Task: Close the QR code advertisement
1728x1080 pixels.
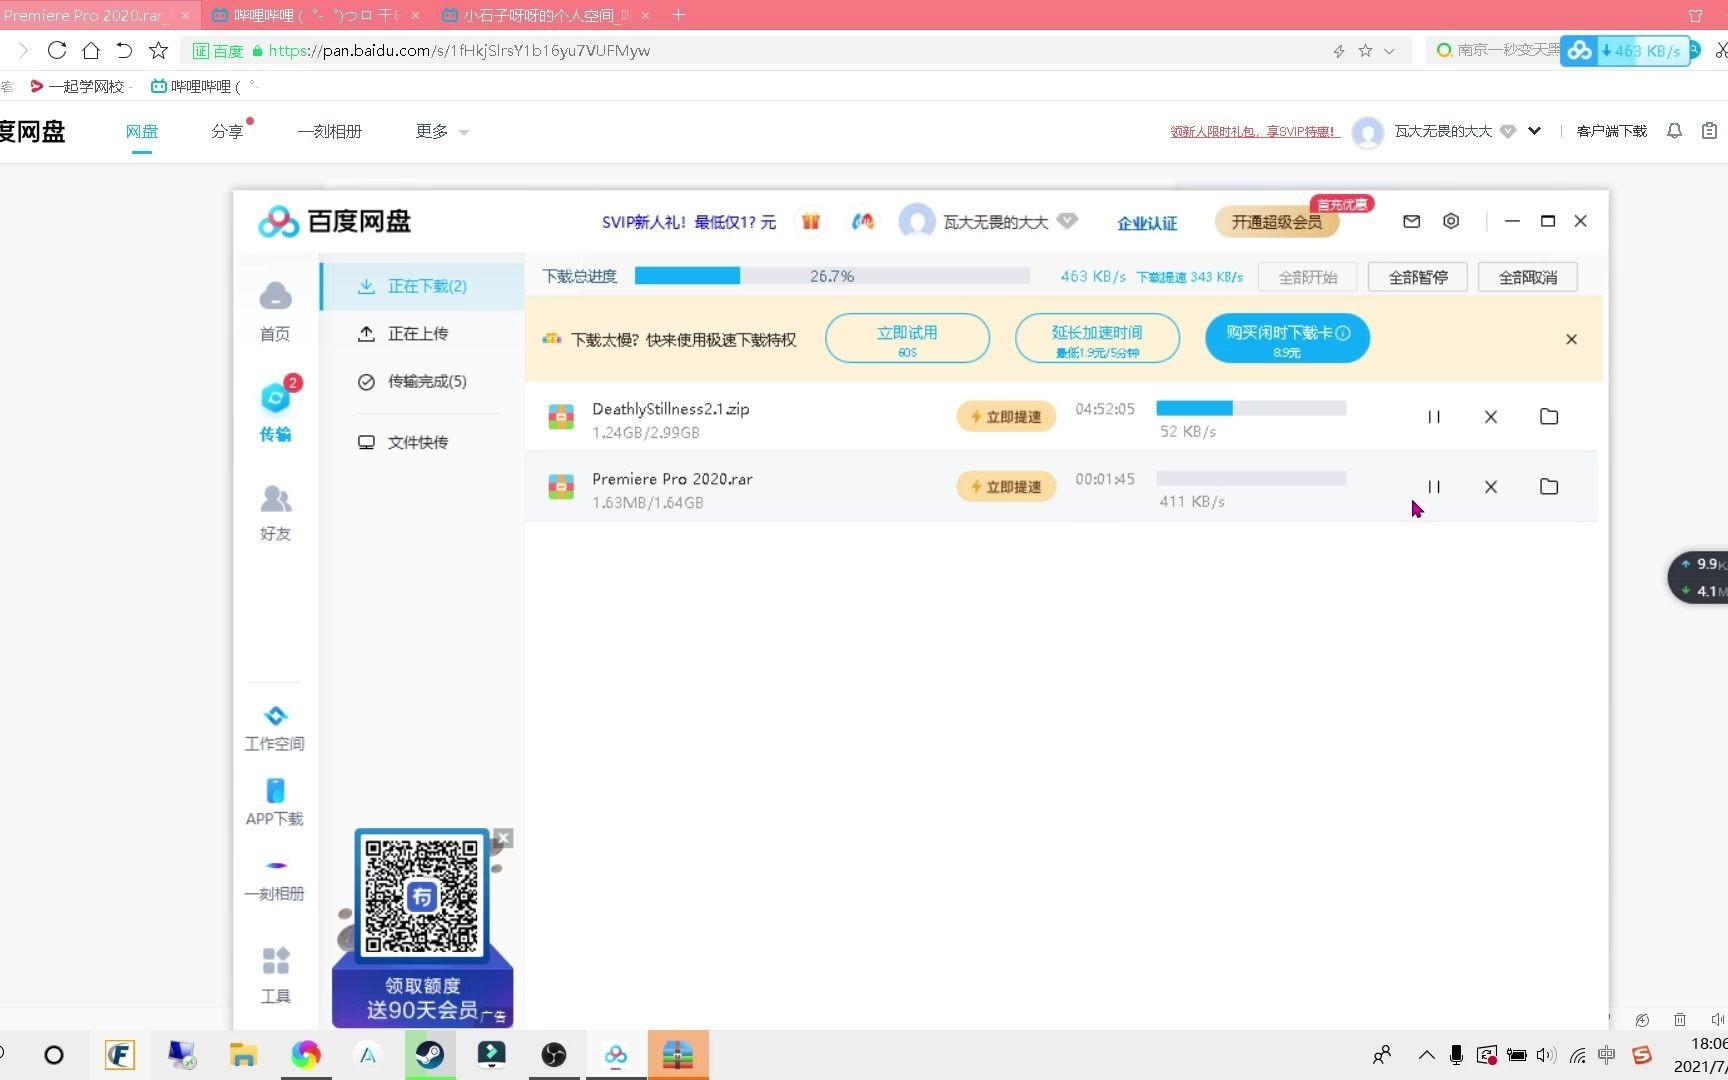Action: [504, 838]
